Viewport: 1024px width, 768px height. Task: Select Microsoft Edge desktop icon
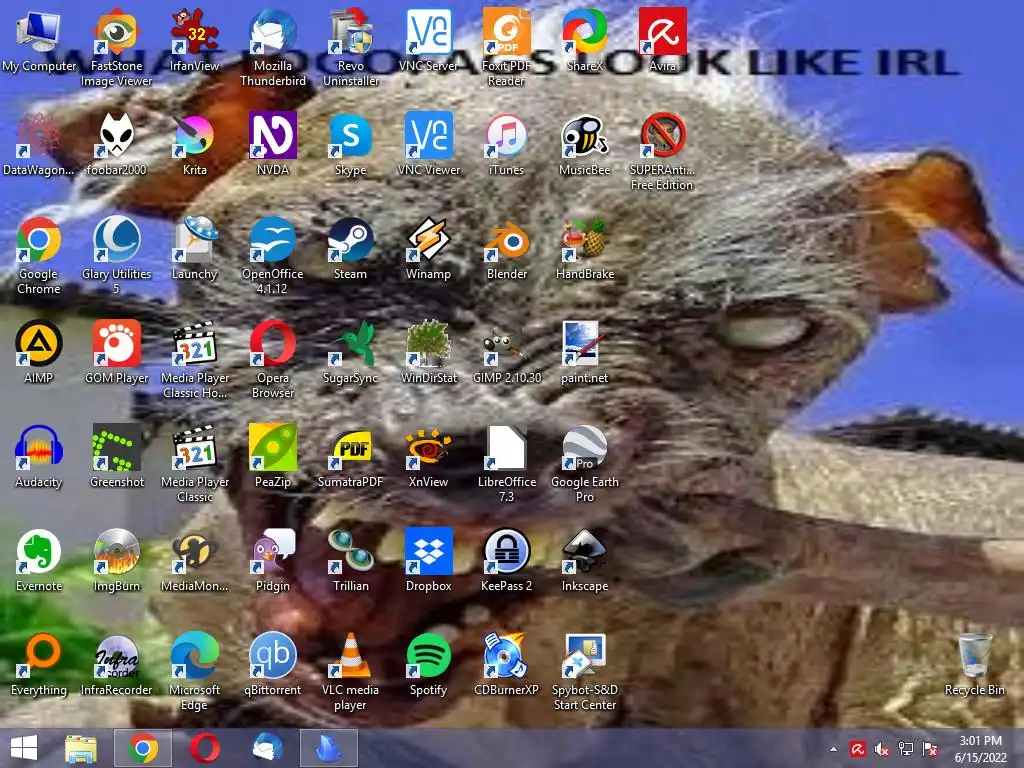point(195,672)
